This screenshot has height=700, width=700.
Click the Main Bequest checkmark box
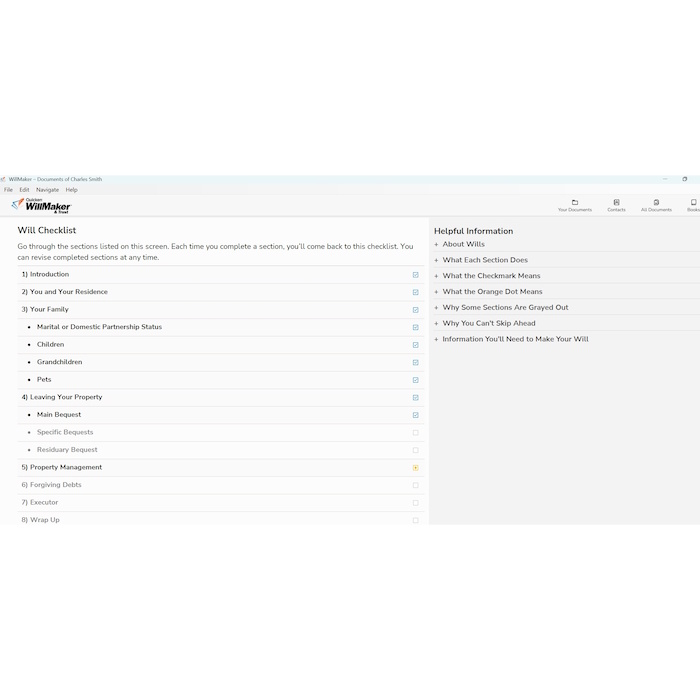pos(415,415)
